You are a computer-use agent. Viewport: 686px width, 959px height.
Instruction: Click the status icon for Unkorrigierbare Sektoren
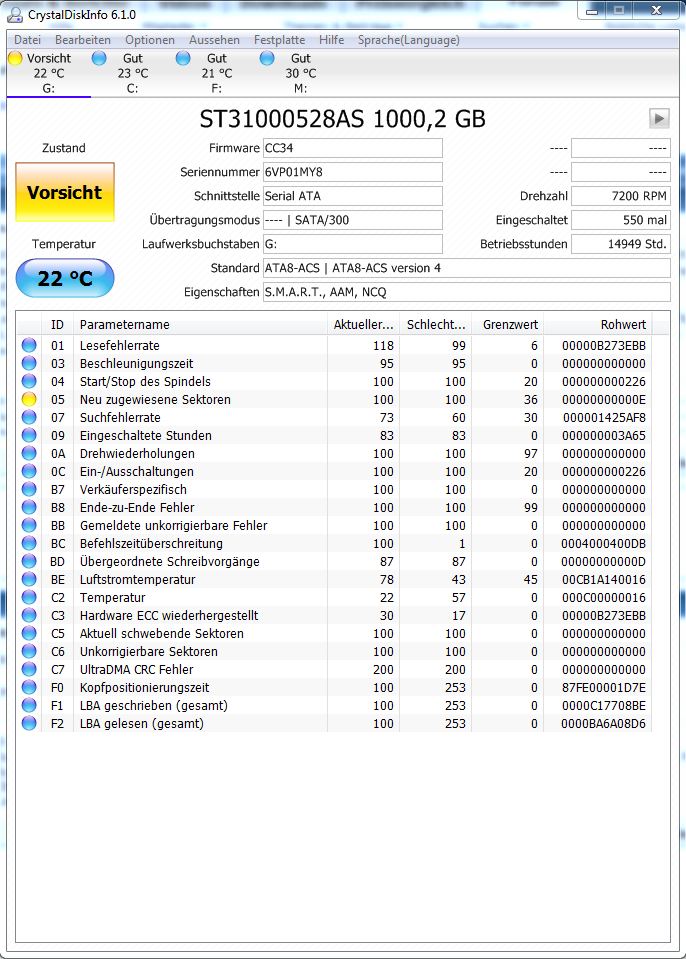[29, 651]
